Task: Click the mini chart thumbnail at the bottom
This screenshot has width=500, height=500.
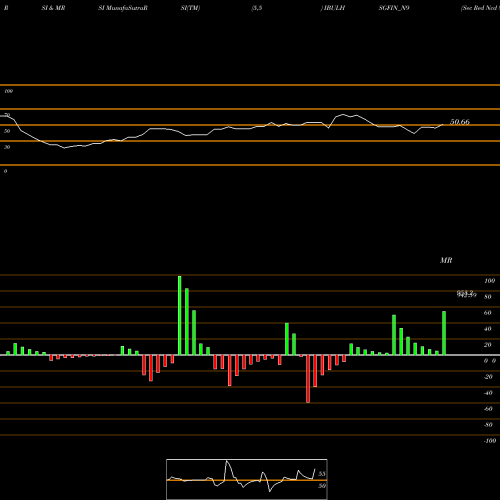Action: (x=247, y=479)
